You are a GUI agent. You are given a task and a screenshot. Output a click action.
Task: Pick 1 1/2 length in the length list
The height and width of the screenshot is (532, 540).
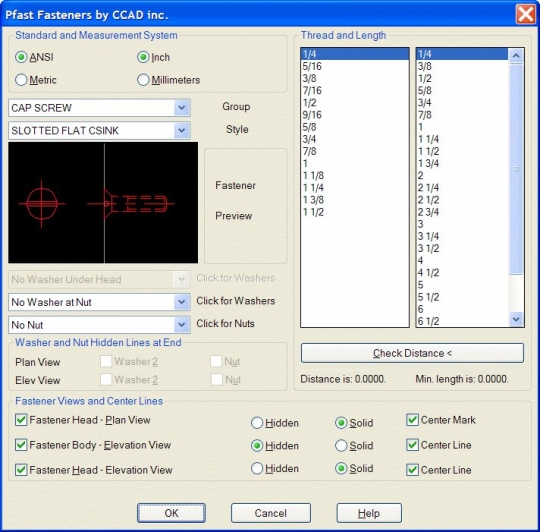click(462, 151)
